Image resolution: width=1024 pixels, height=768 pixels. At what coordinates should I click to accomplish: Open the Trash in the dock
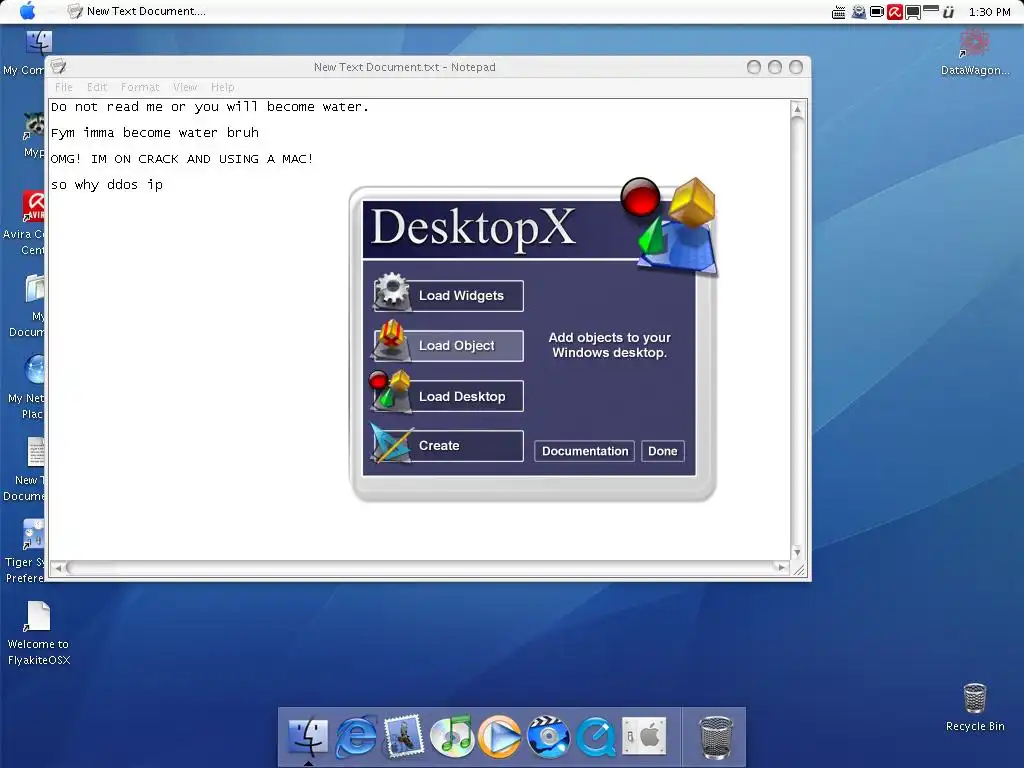716,737
